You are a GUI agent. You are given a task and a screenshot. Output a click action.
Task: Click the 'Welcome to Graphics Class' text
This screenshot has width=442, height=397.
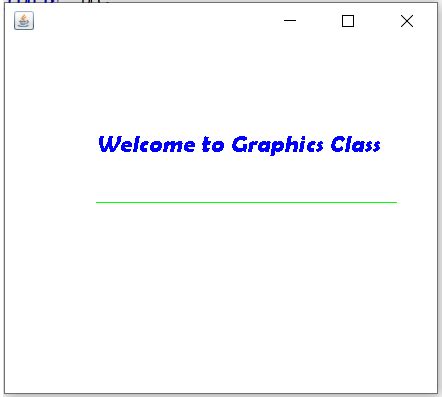click(239, 145)
